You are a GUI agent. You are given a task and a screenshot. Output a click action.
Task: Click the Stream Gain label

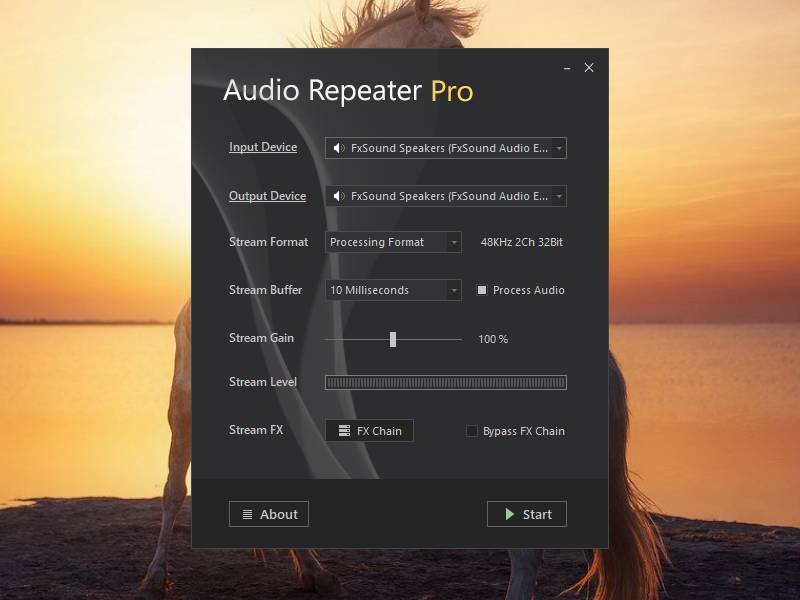click(261, 338)
